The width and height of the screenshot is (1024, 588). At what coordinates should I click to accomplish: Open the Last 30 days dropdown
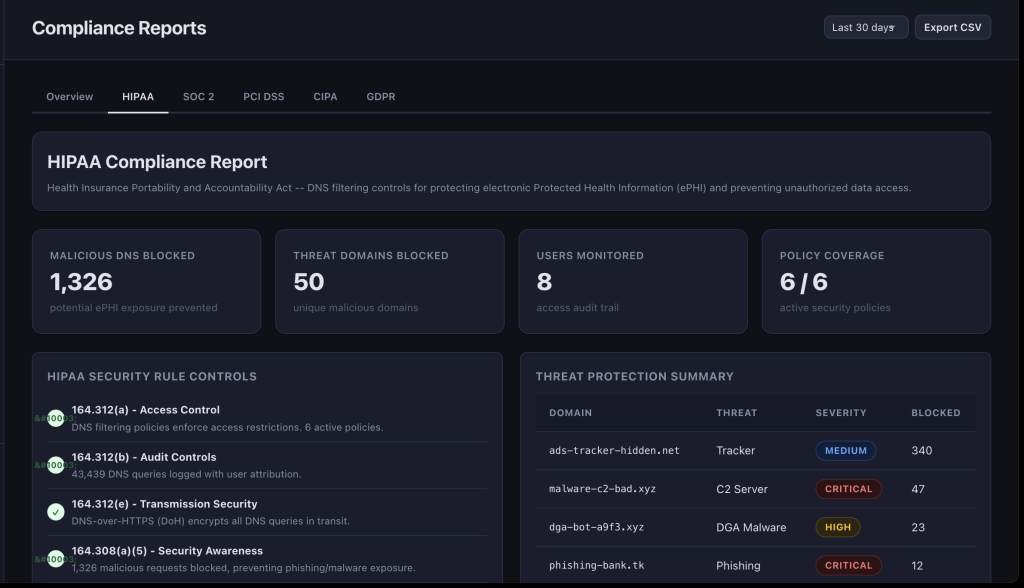(x=865, y=28)
